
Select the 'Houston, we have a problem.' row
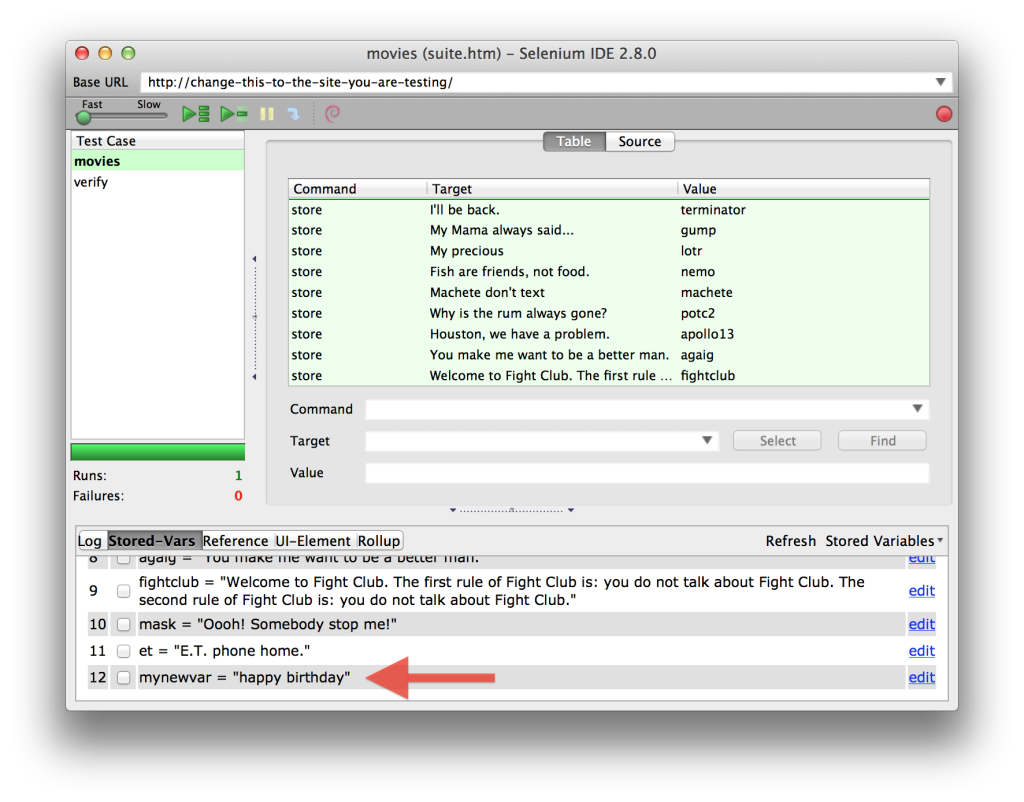click(x=609, y=334)
